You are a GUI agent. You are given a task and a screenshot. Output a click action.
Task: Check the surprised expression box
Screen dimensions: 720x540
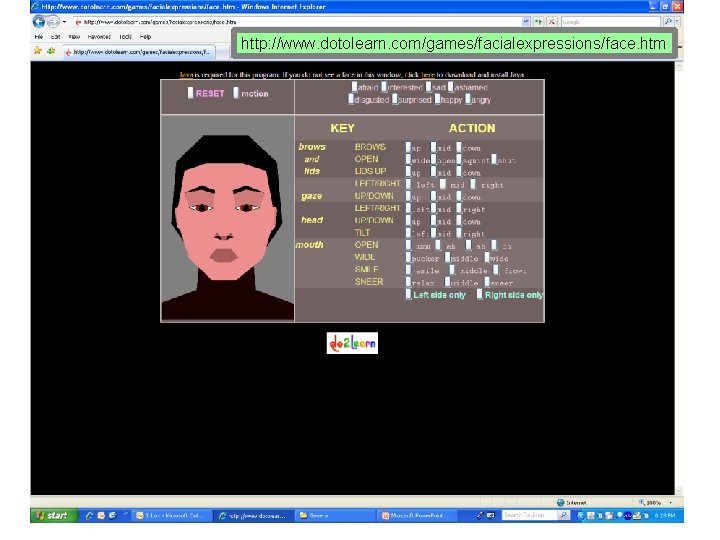394,99
